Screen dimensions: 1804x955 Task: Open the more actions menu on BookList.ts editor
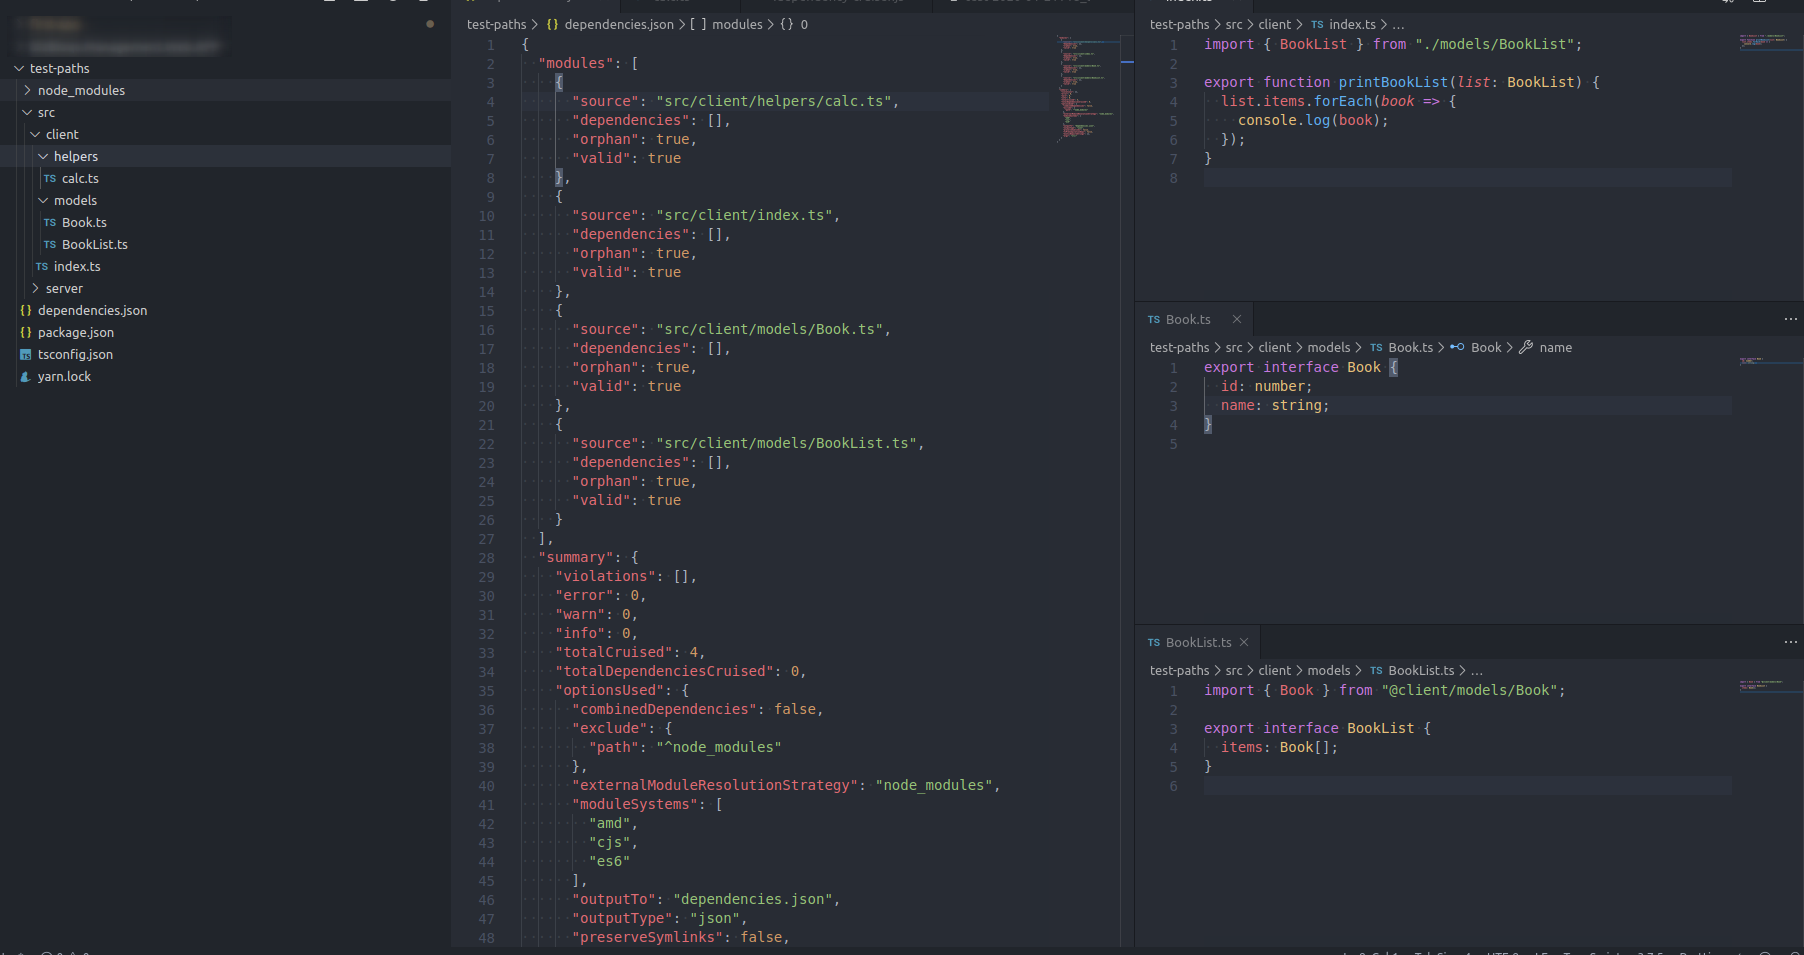[1789, 642]
